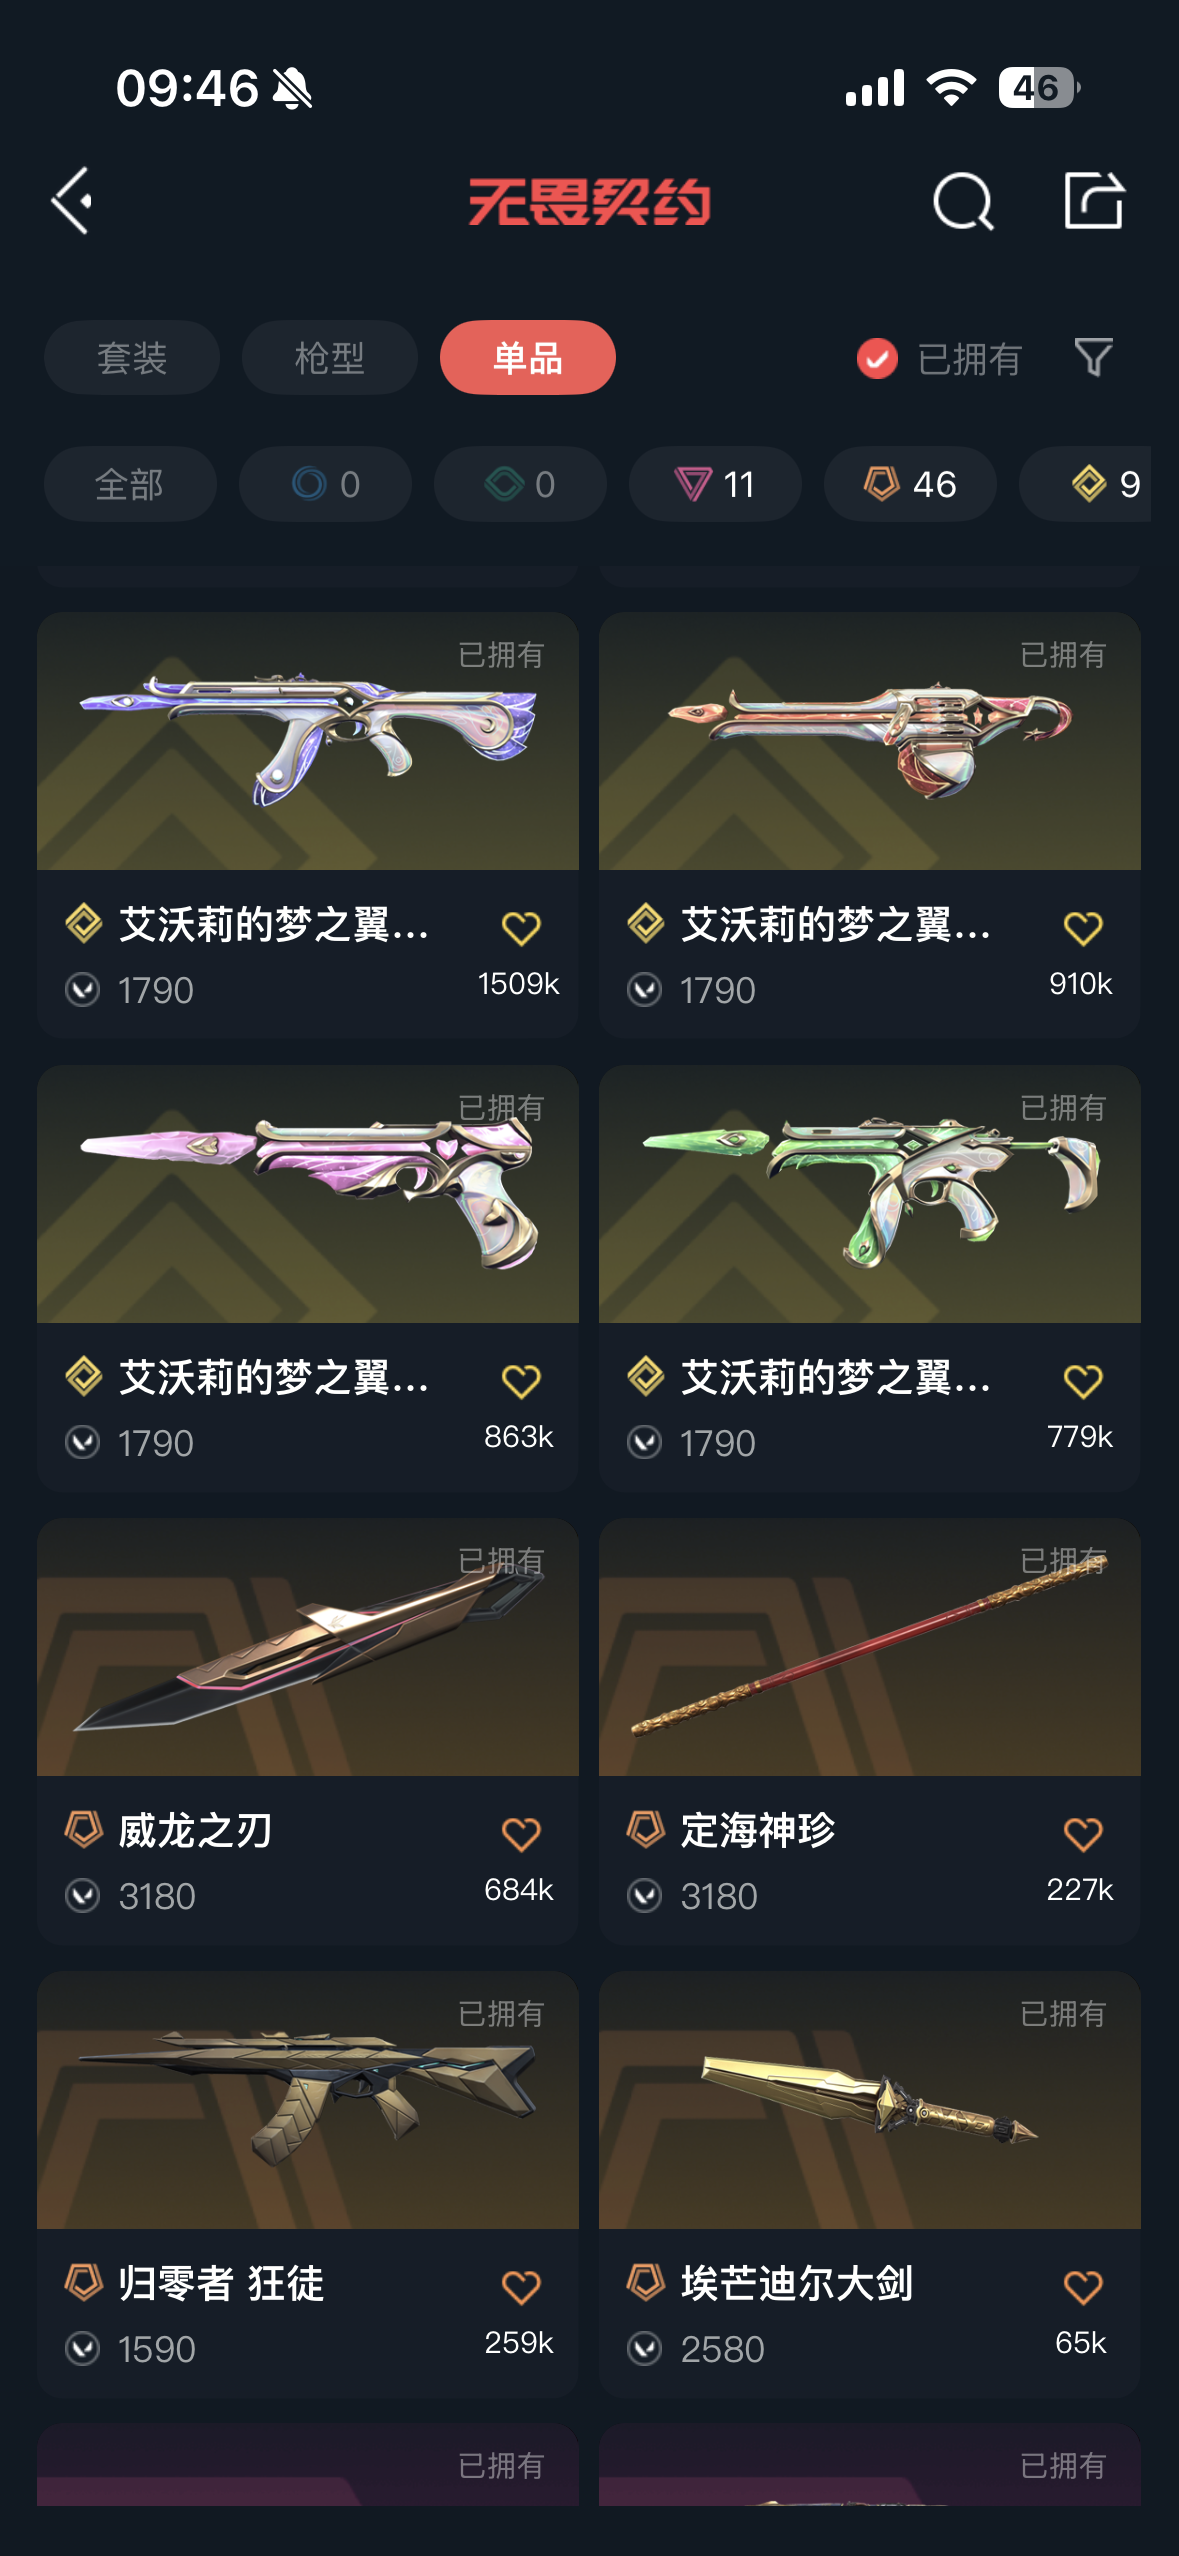This screenshot has height=2556, width=1179.
Task: Toggle the 已拥有 owned checkbox
Action: click(877, 358)
